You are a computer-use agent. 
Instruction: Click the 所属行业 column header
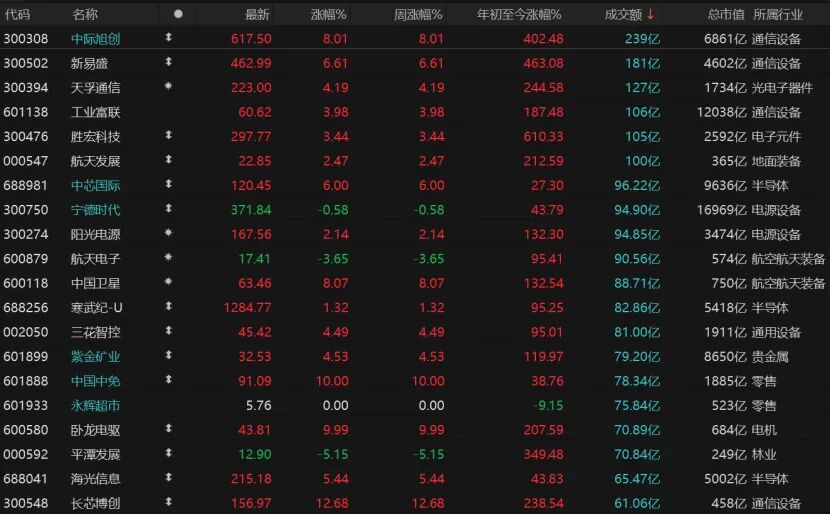click(777, 14)
